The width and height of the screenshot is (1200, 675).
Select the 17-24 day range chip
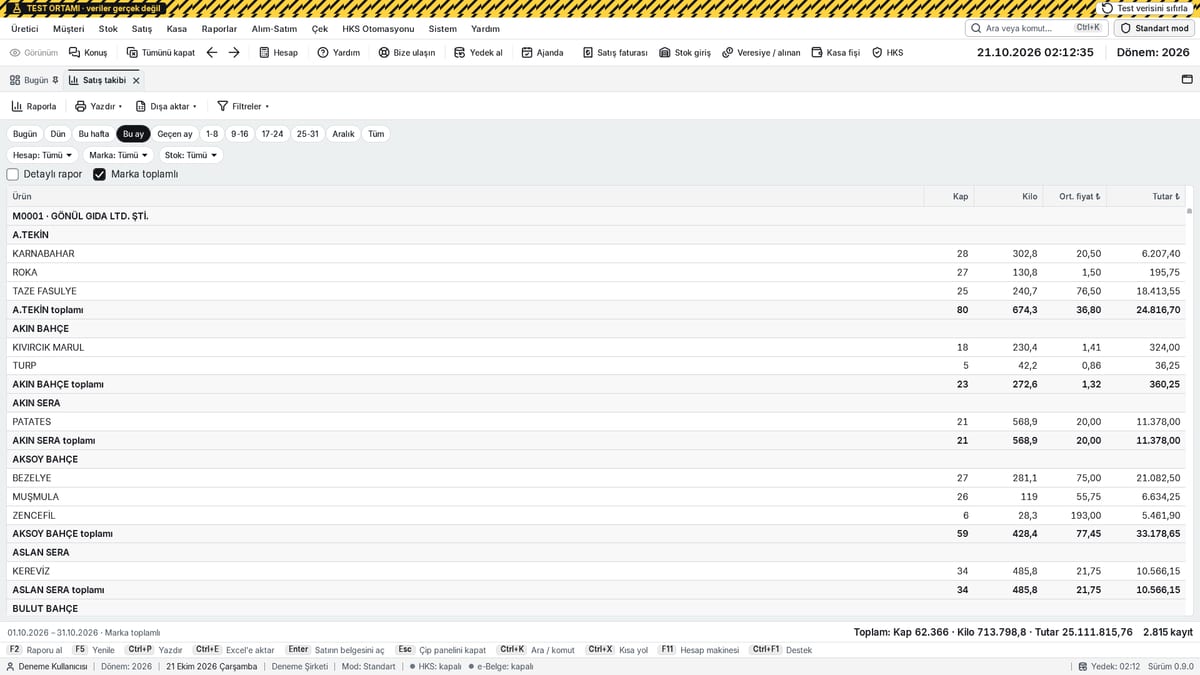[x=272, y=134]
